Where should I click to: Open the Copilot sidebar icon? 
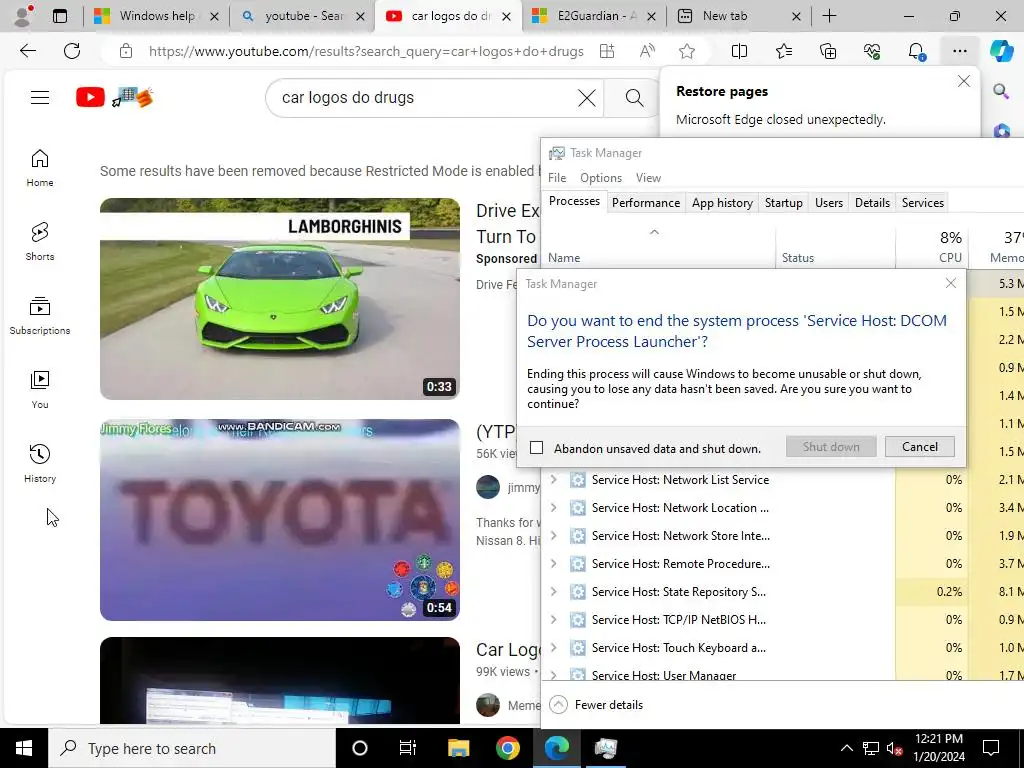[x=1002, y=51]
